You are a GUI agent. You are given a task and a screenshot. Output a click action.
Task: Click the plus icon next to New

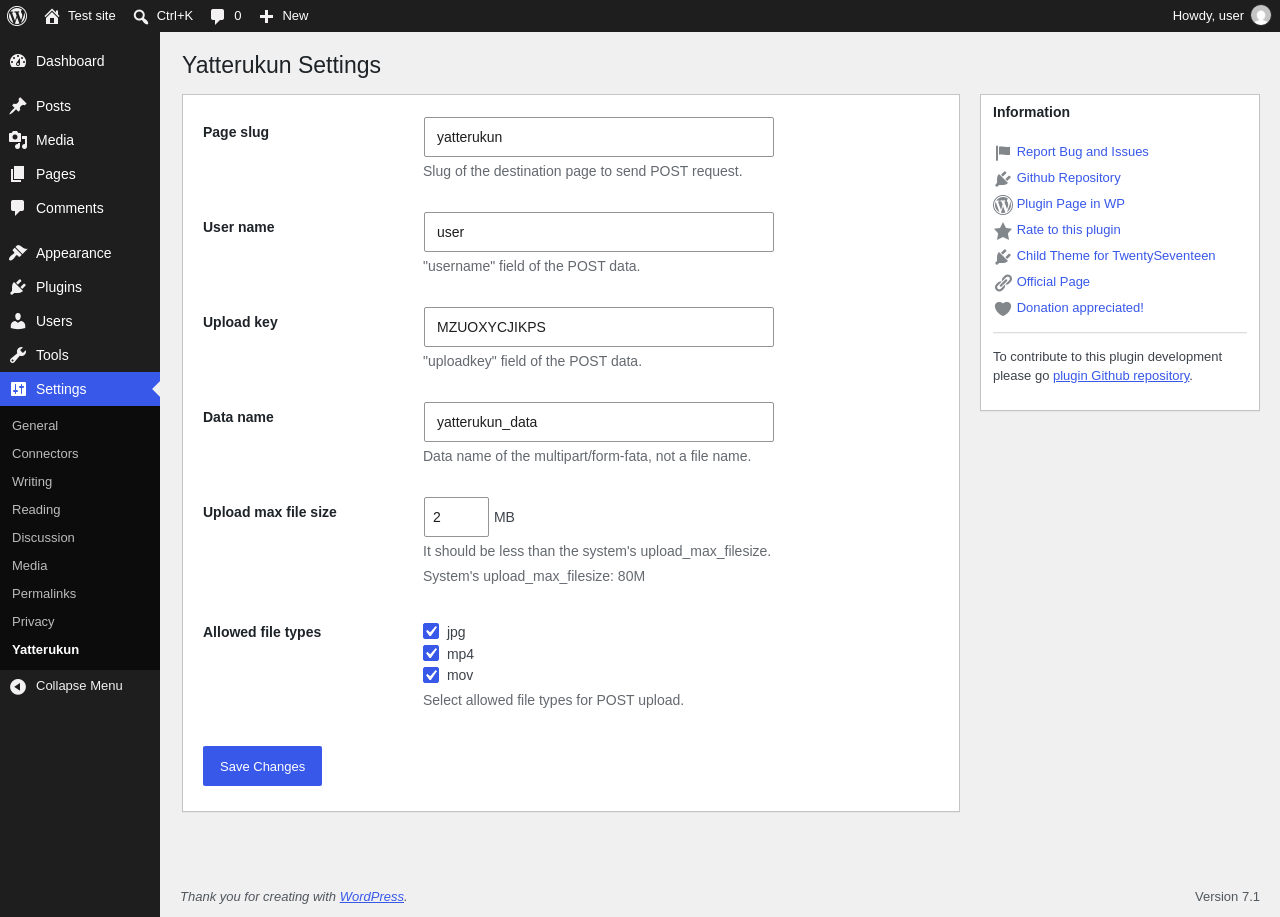[266, 16]
